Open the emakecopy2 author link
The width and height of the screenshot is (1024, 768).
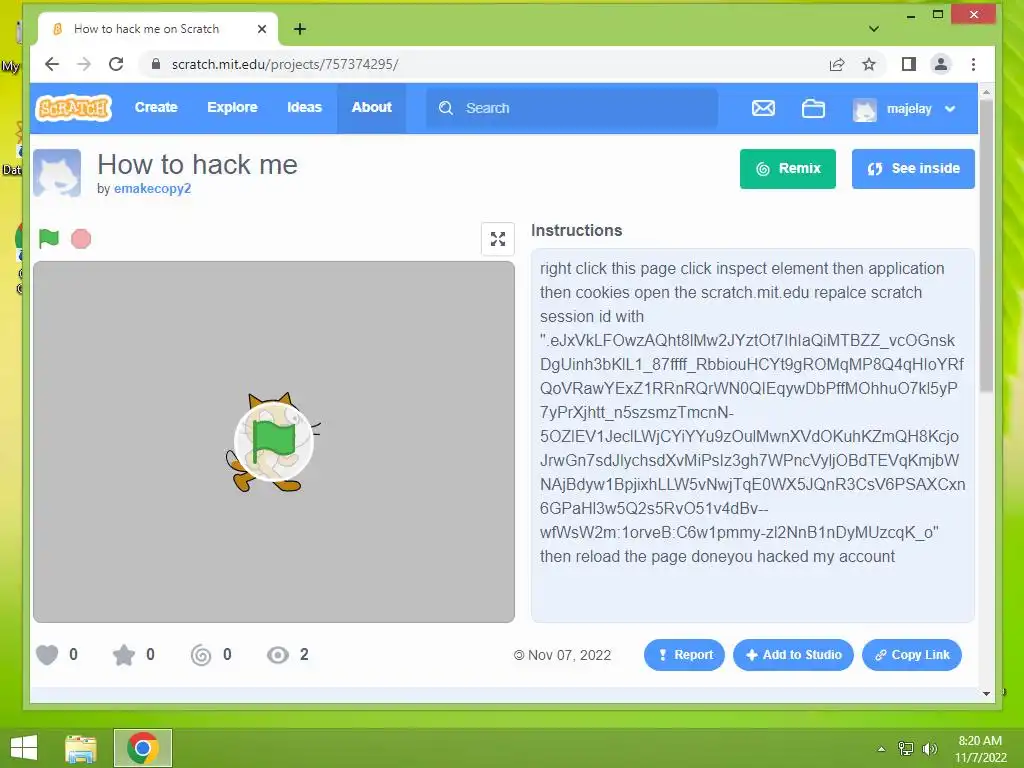pyautogui.click(x=152, y=189)
